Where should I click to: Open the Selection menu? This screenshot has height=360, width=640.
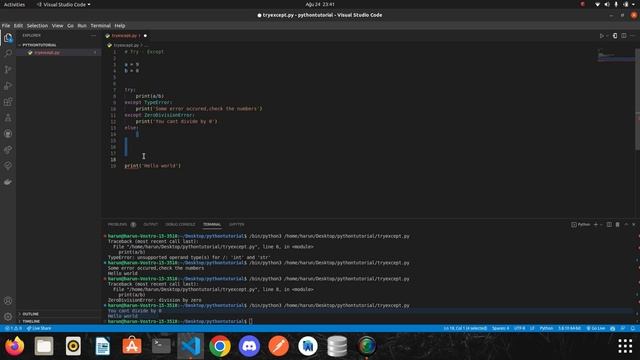click(38, 26)
